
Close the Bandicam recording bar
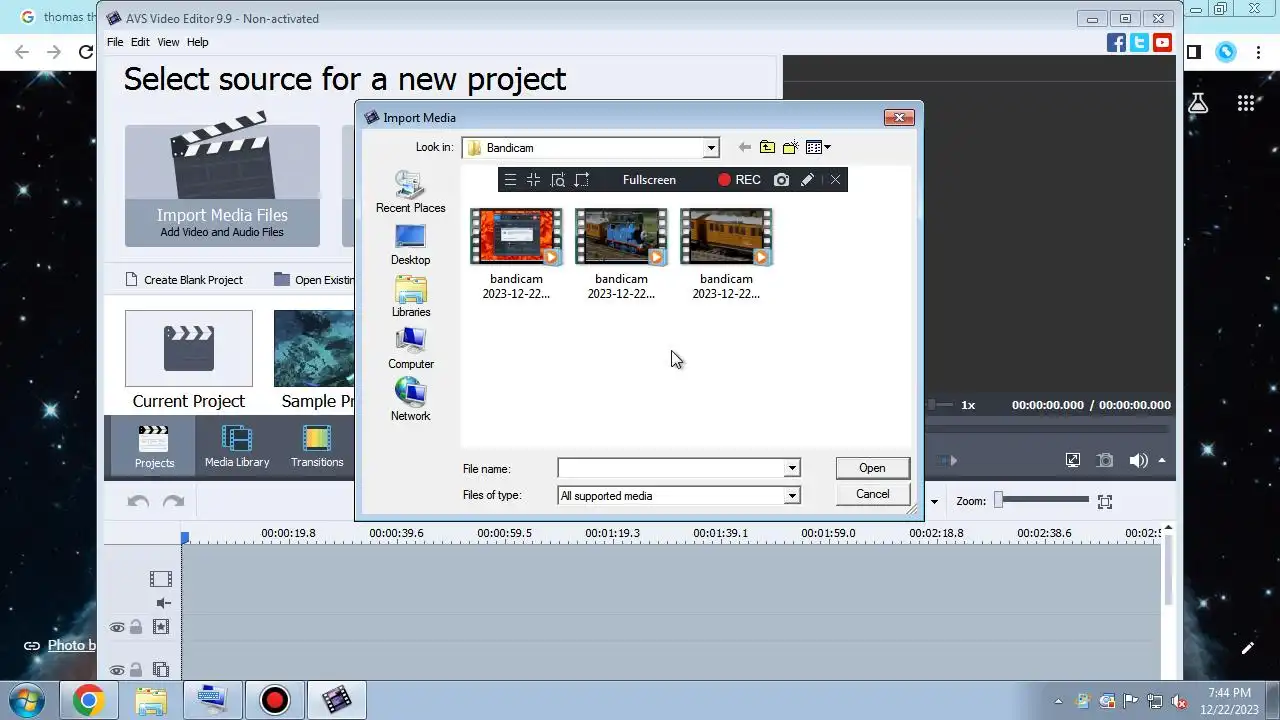[835, 180]
